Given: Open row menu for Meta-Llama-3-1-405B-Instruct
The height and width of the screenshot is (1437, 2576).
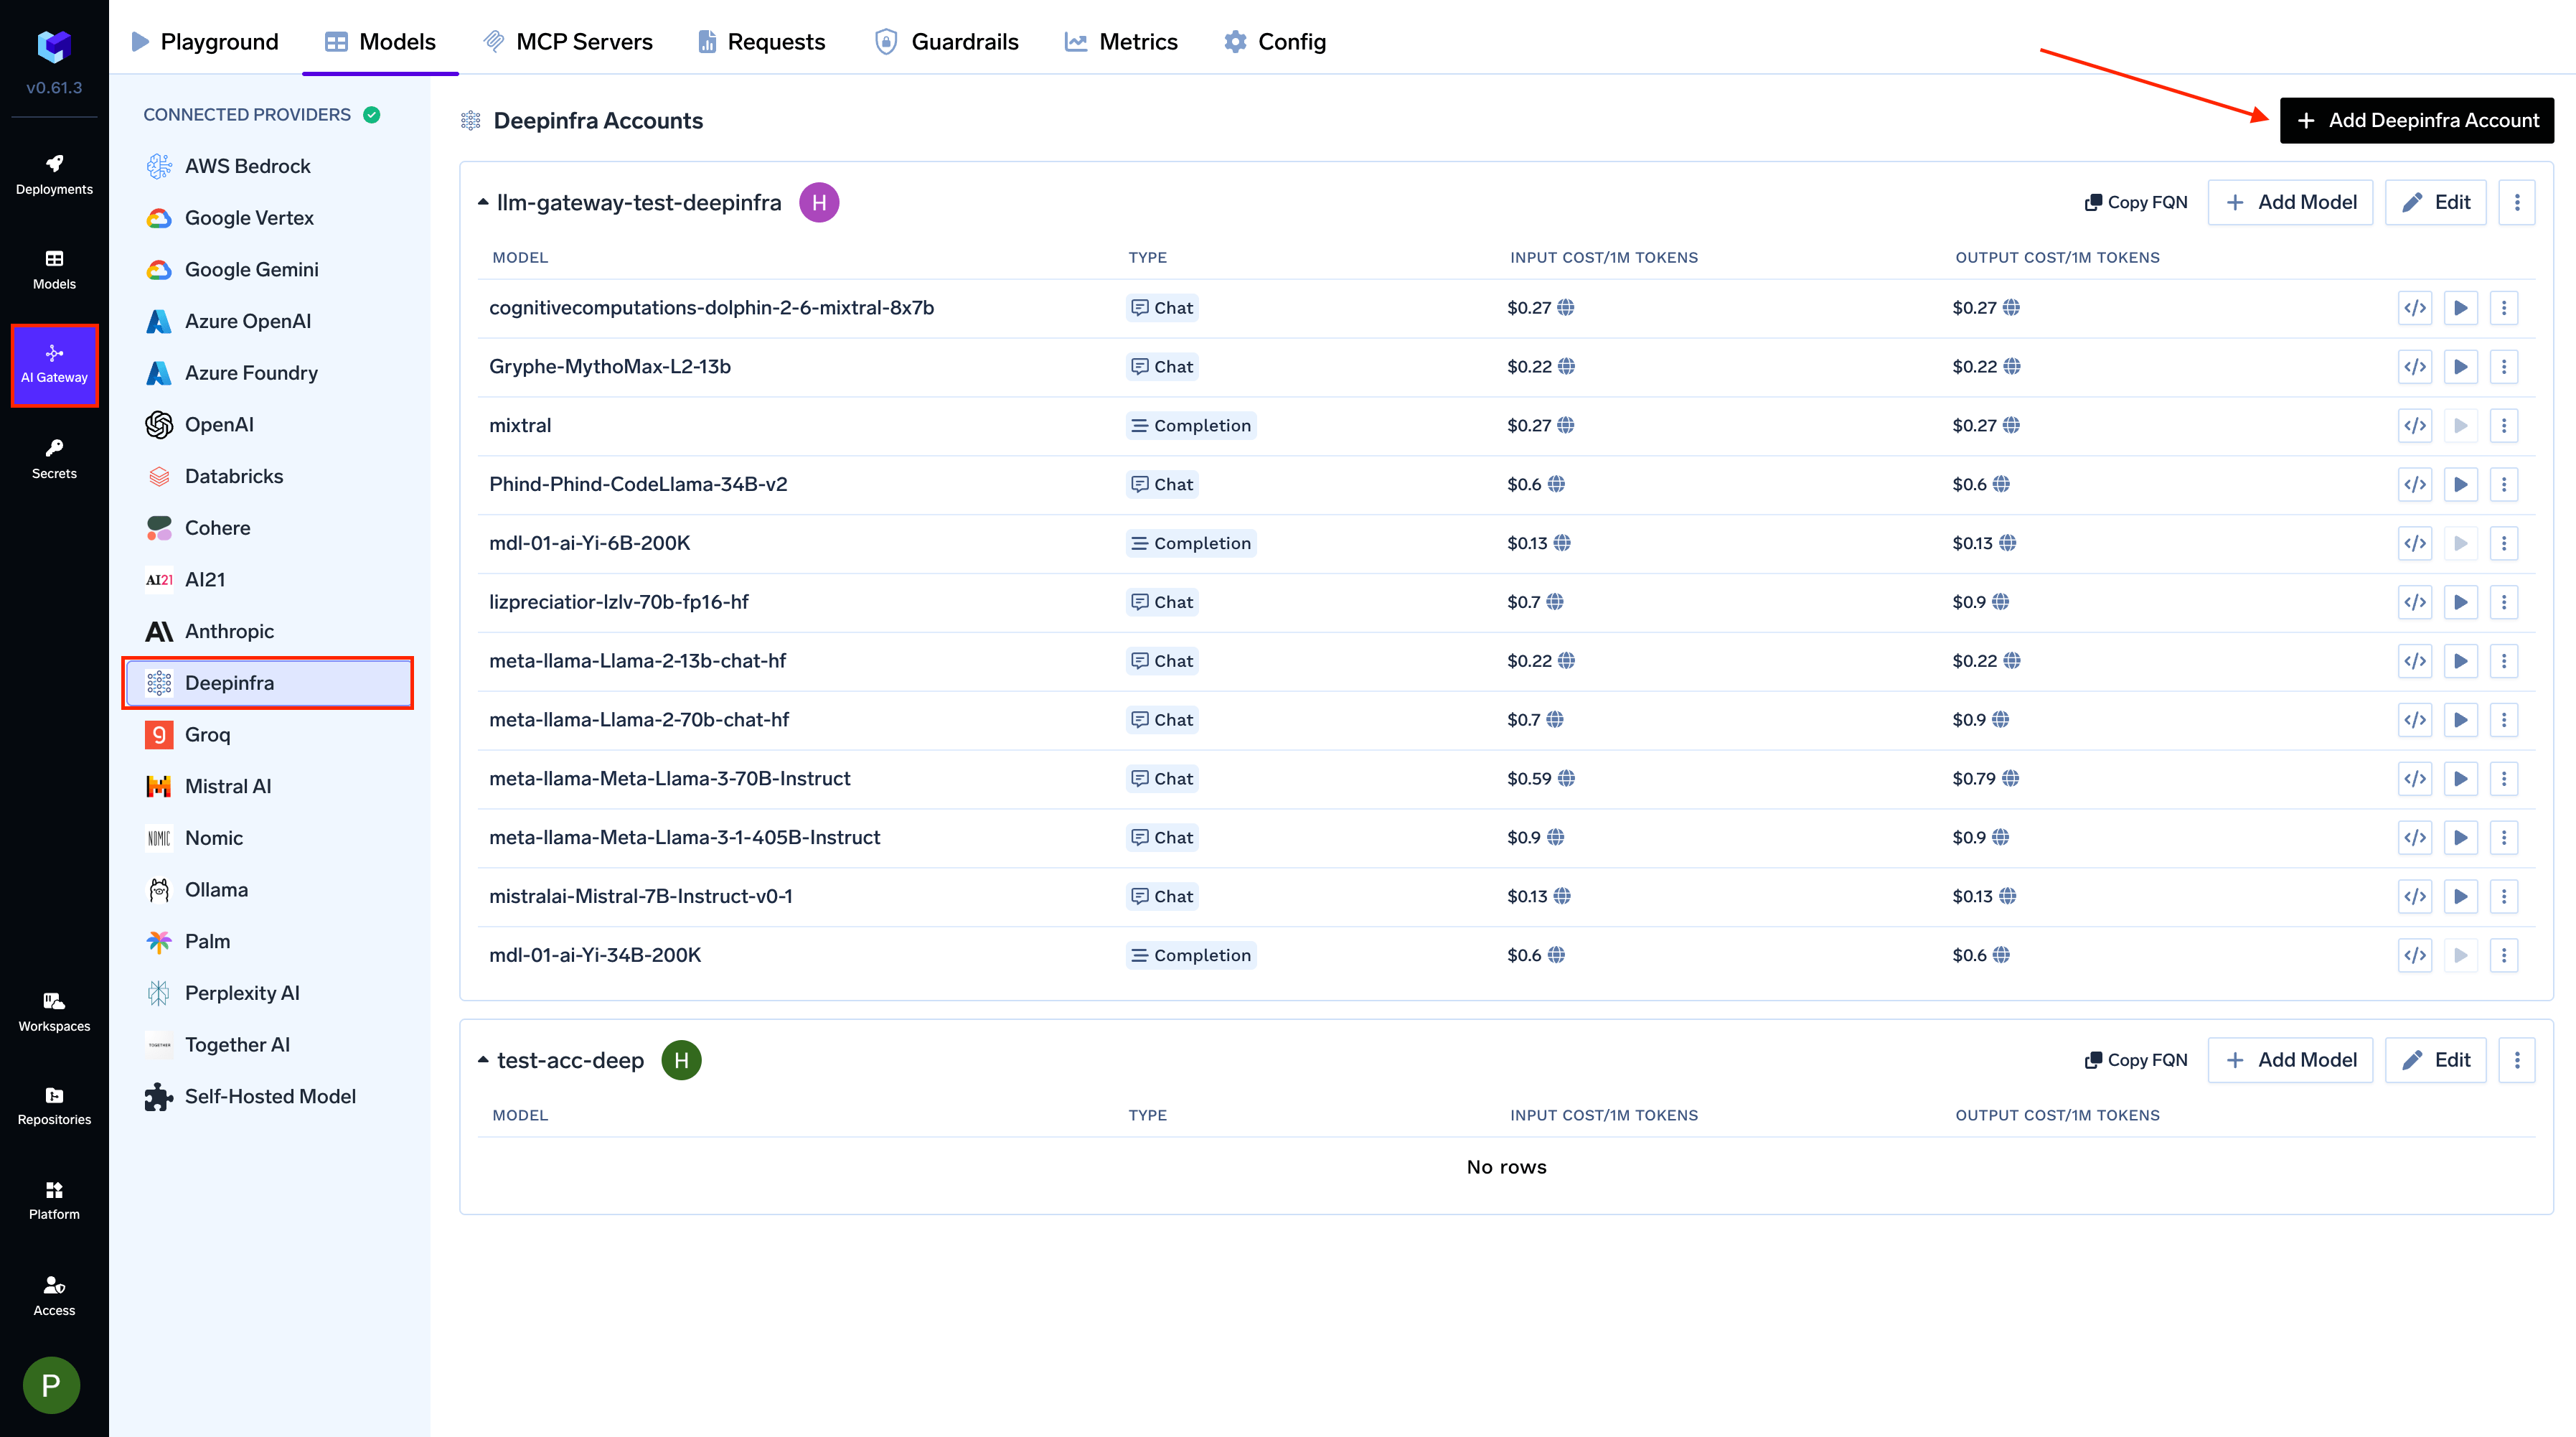Looking at the screenshot, I should pos(2504,838).
